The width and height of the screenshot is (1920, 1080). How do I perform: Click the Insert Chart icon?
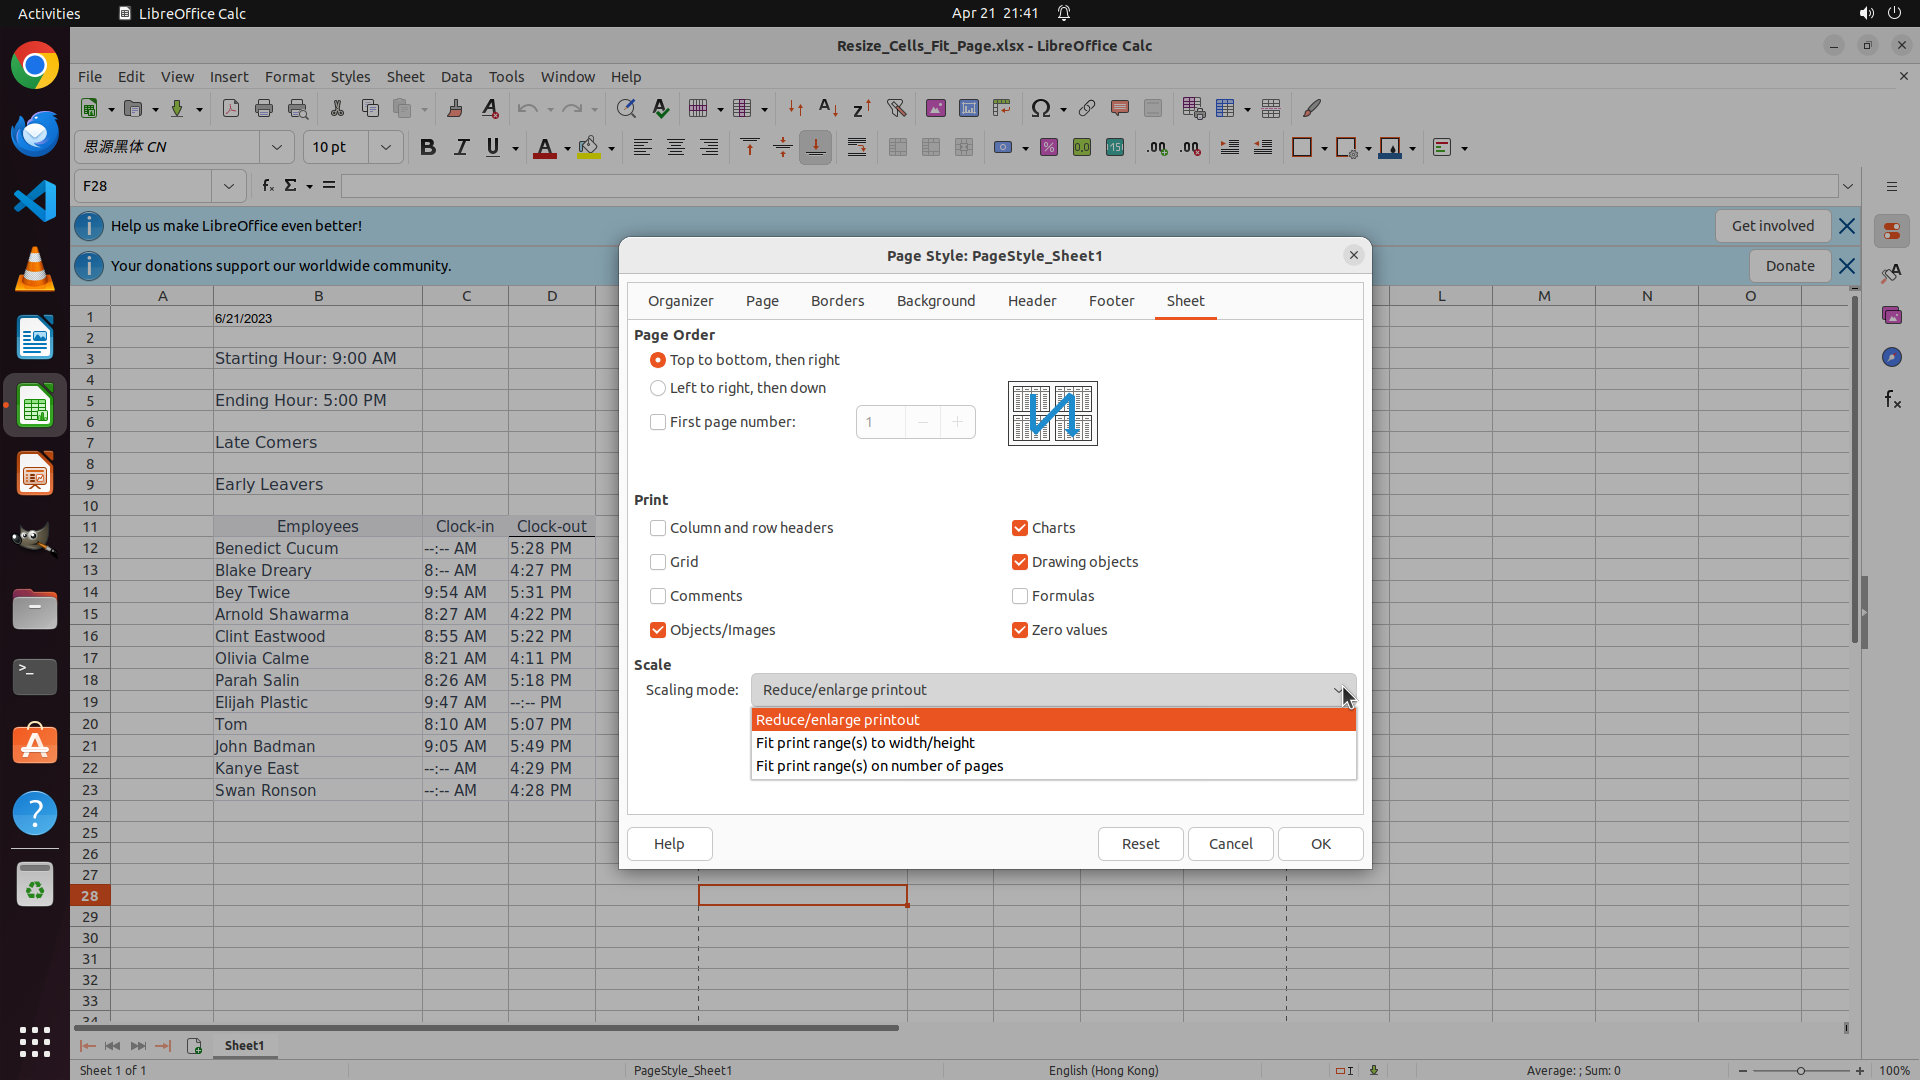(969, 109)
